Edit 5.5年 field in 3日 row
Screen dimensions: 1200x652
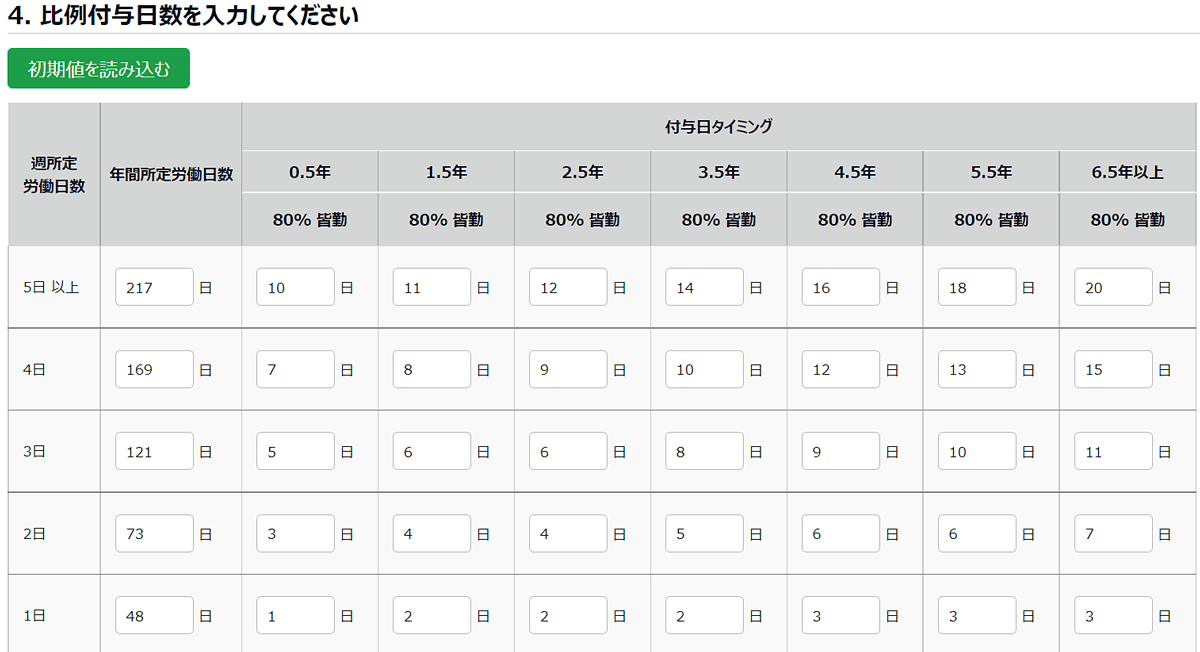point(977,451)
